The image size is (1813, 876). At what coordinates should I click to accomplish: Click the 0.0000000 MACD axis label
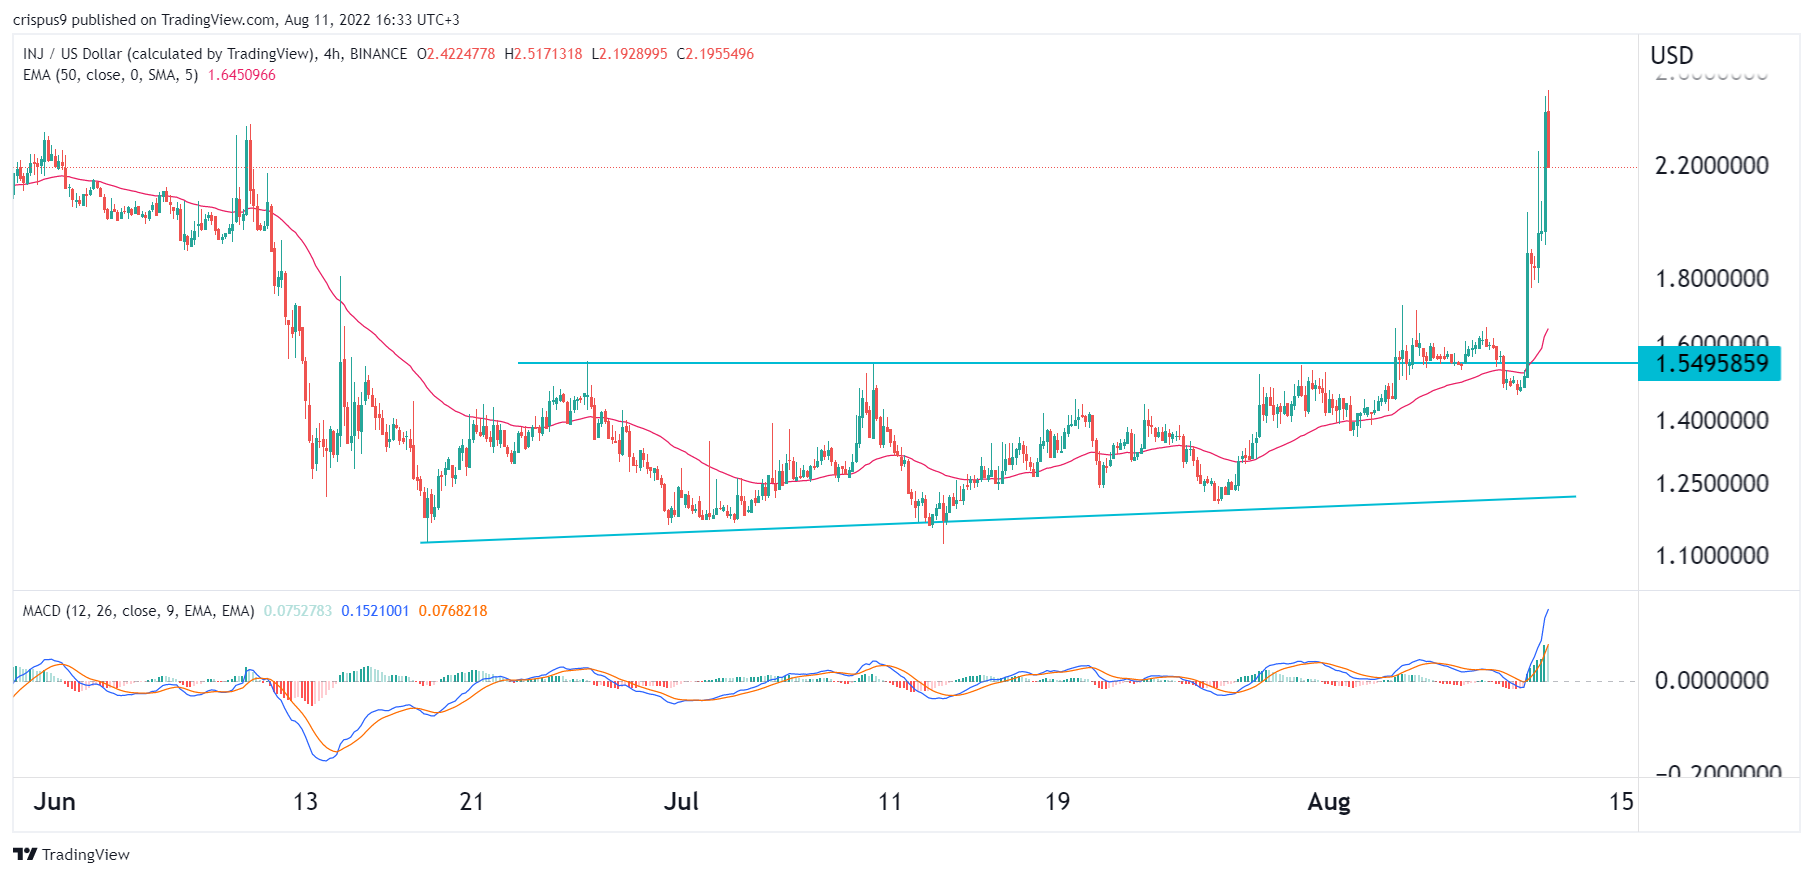[1712, 680]
